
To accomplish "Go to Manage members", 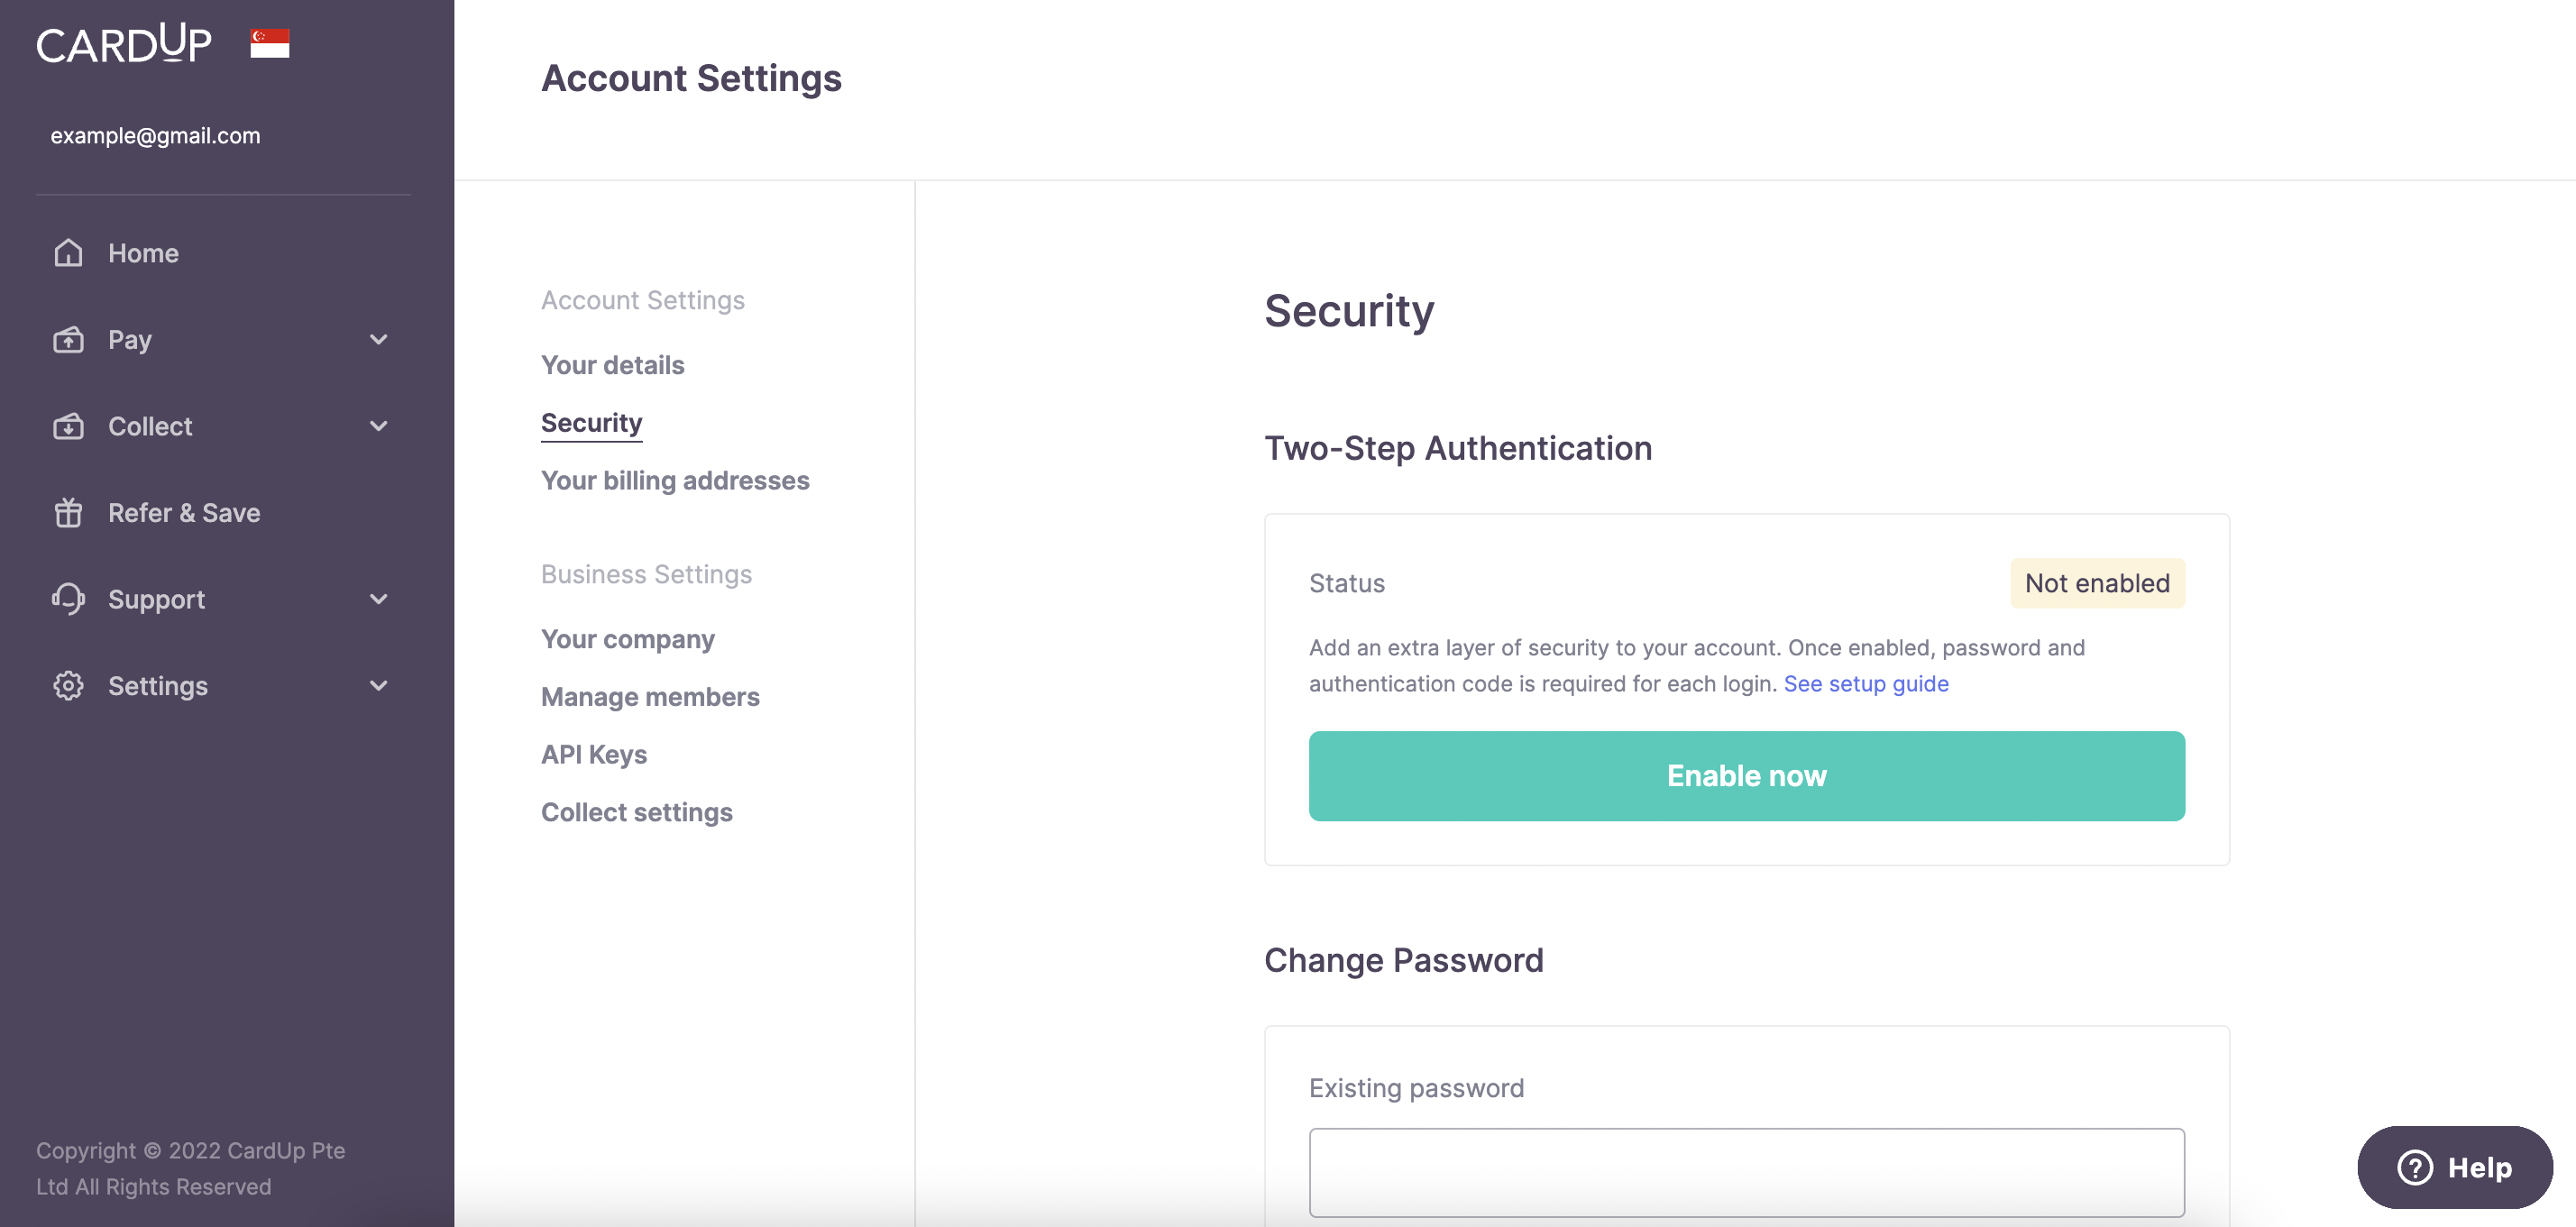I will point(650,697).
